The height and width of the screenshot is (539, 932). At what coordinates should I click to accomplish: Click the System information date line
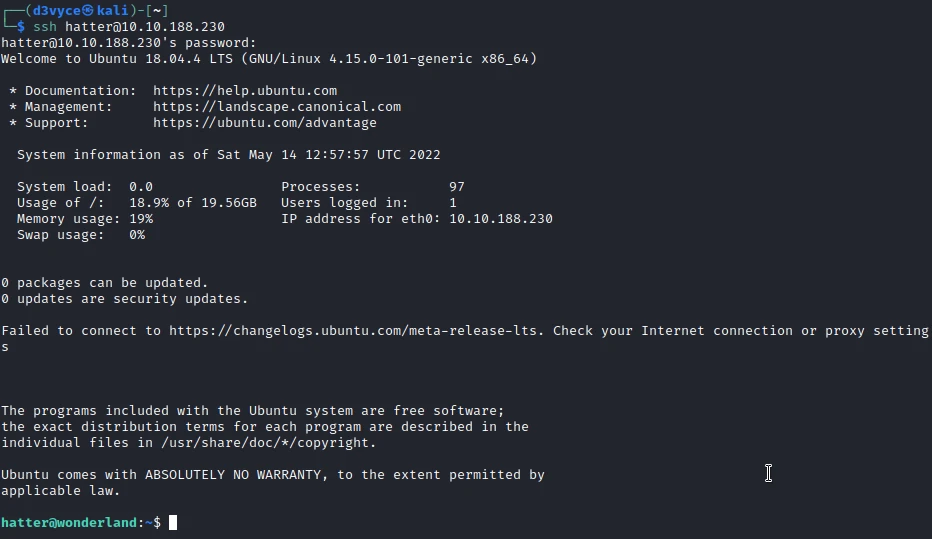(229, 155)
